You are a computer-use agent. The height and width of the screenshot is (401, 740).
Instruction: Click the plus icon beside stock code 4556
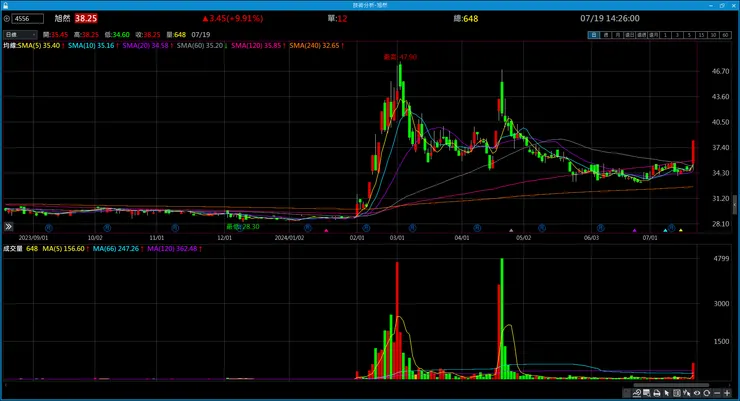[7, 18]
